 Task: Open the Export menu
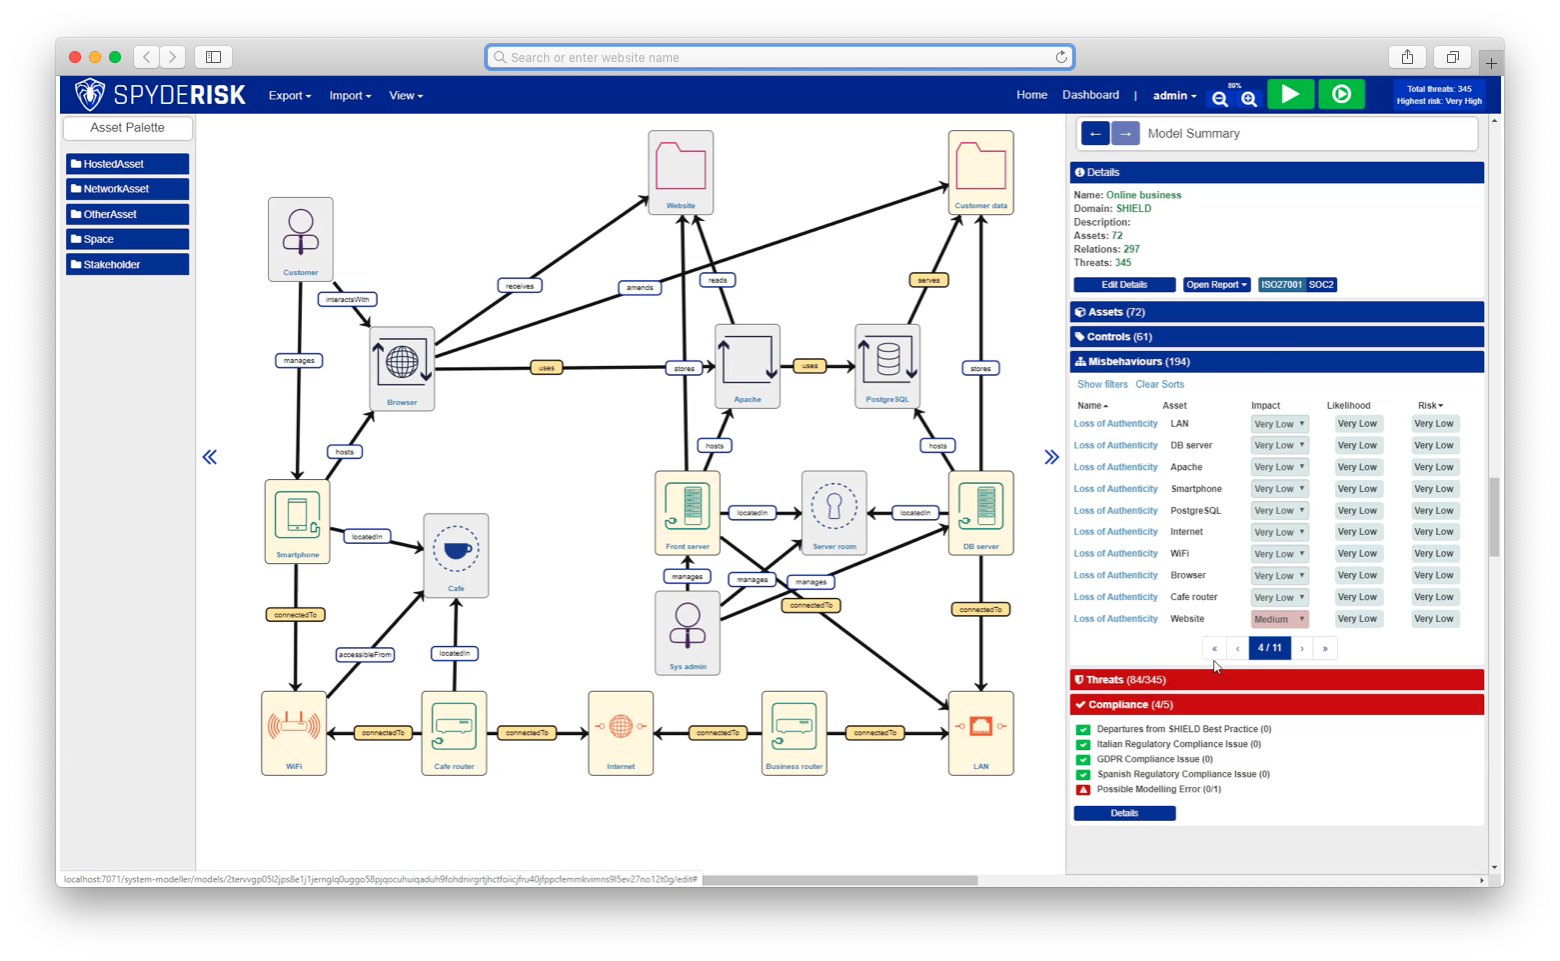(x=289, y=96)
